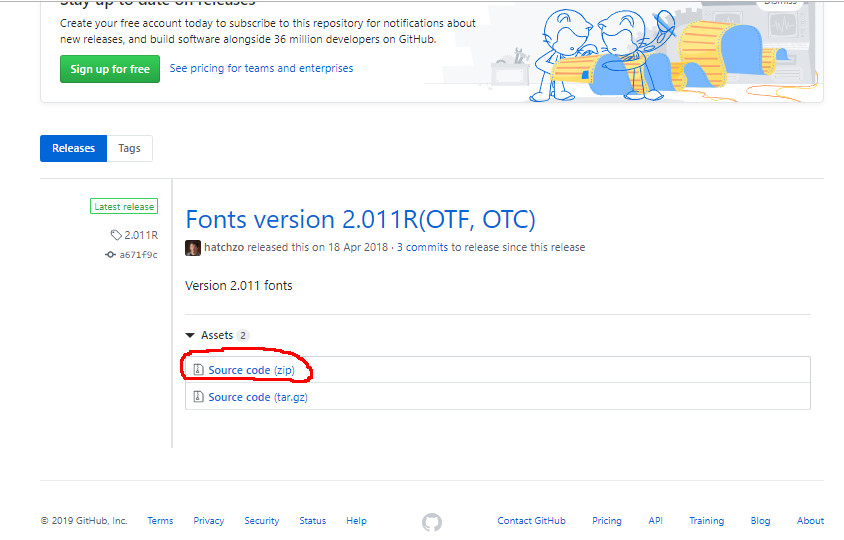Screen dimensions: 844x540
Task: Click the GitHub Octocat logo in footer
Action: [432, 522]
